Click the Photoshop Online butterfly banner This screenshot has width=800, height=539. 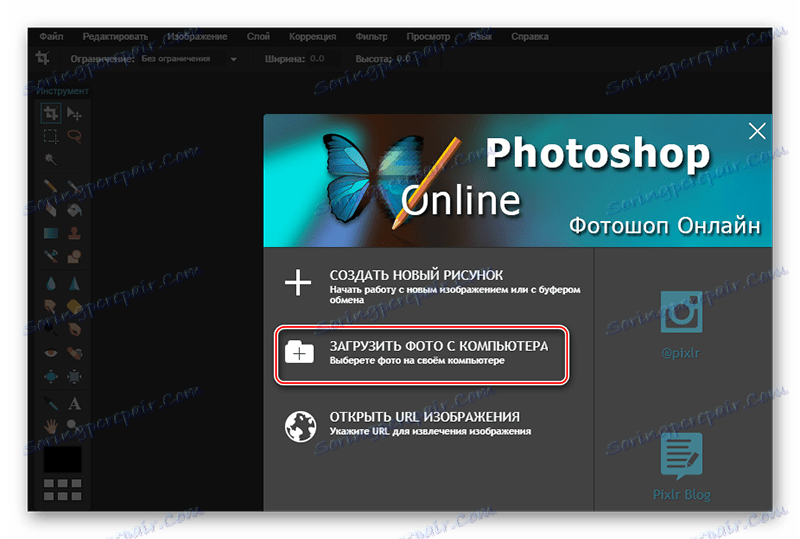click(x=518, y=181)
